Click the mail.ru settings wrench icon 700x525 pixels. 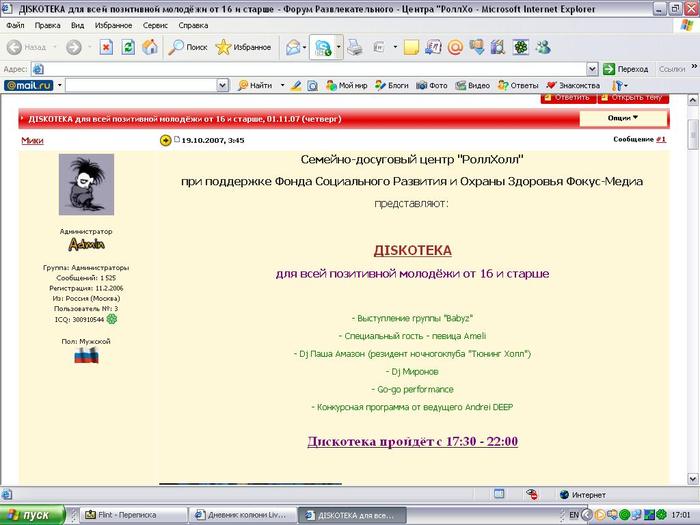pyautogui.click(x=617, y=85)
